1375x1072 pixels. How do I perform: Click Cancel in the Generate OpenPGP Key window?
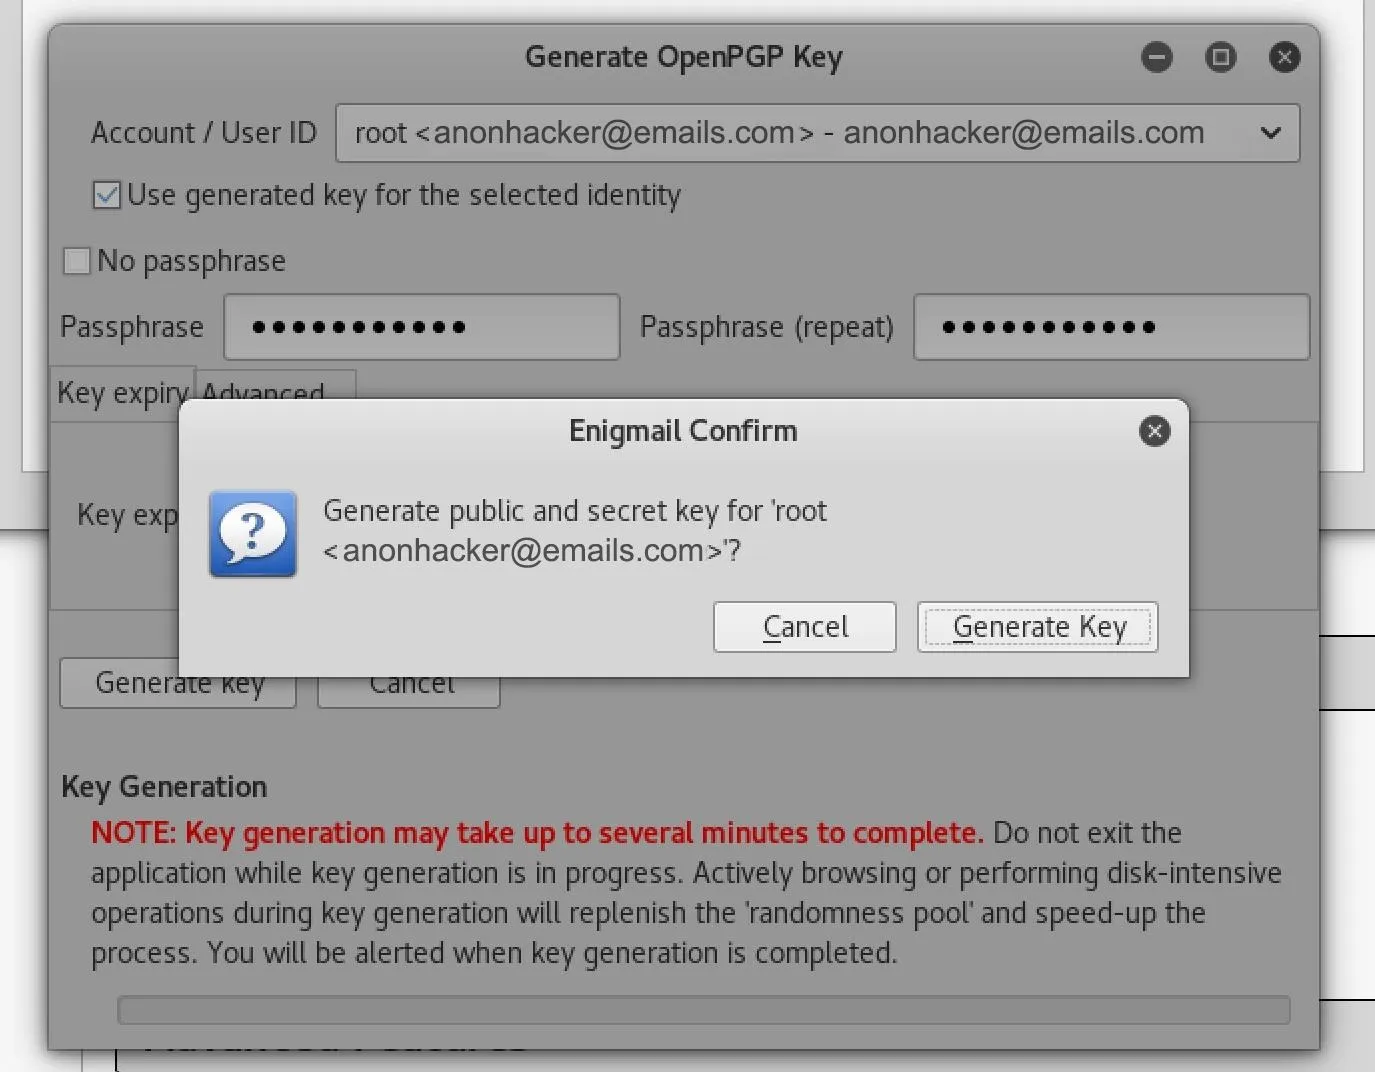pyautogui.click(x=409, y=690)
